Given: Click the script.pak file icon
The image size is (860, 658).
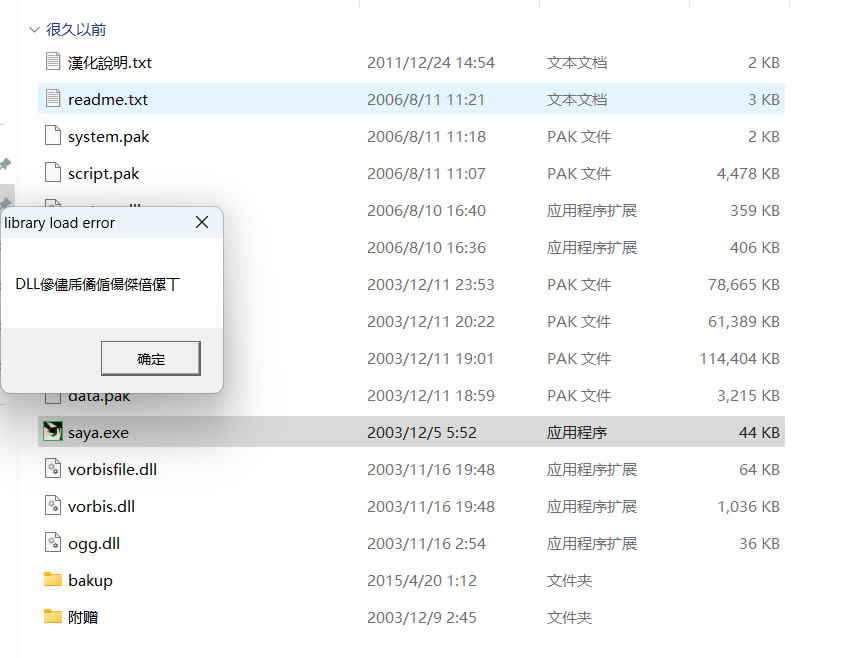Looking at the screenshot, I should tap(53, 173).
